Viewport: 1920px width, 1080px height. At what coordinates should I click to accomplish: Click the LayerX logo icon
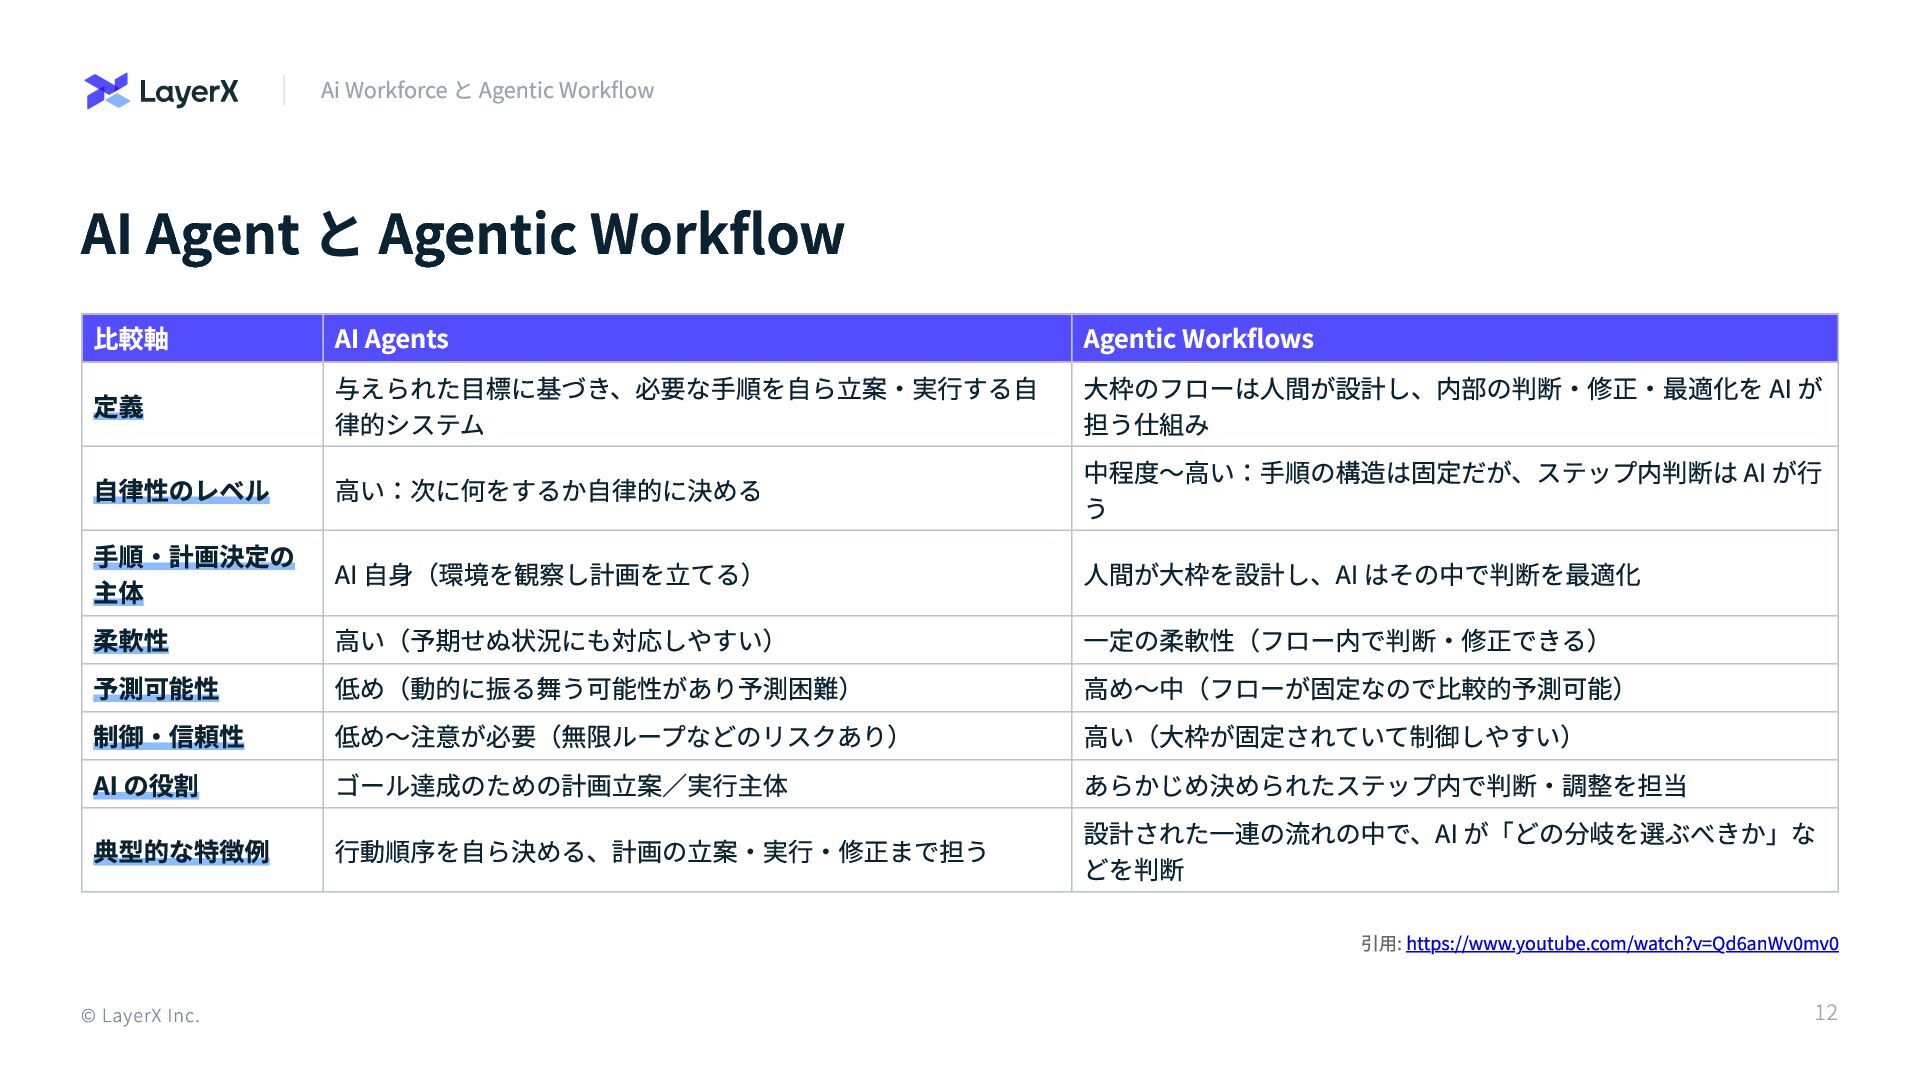point(107,91)
